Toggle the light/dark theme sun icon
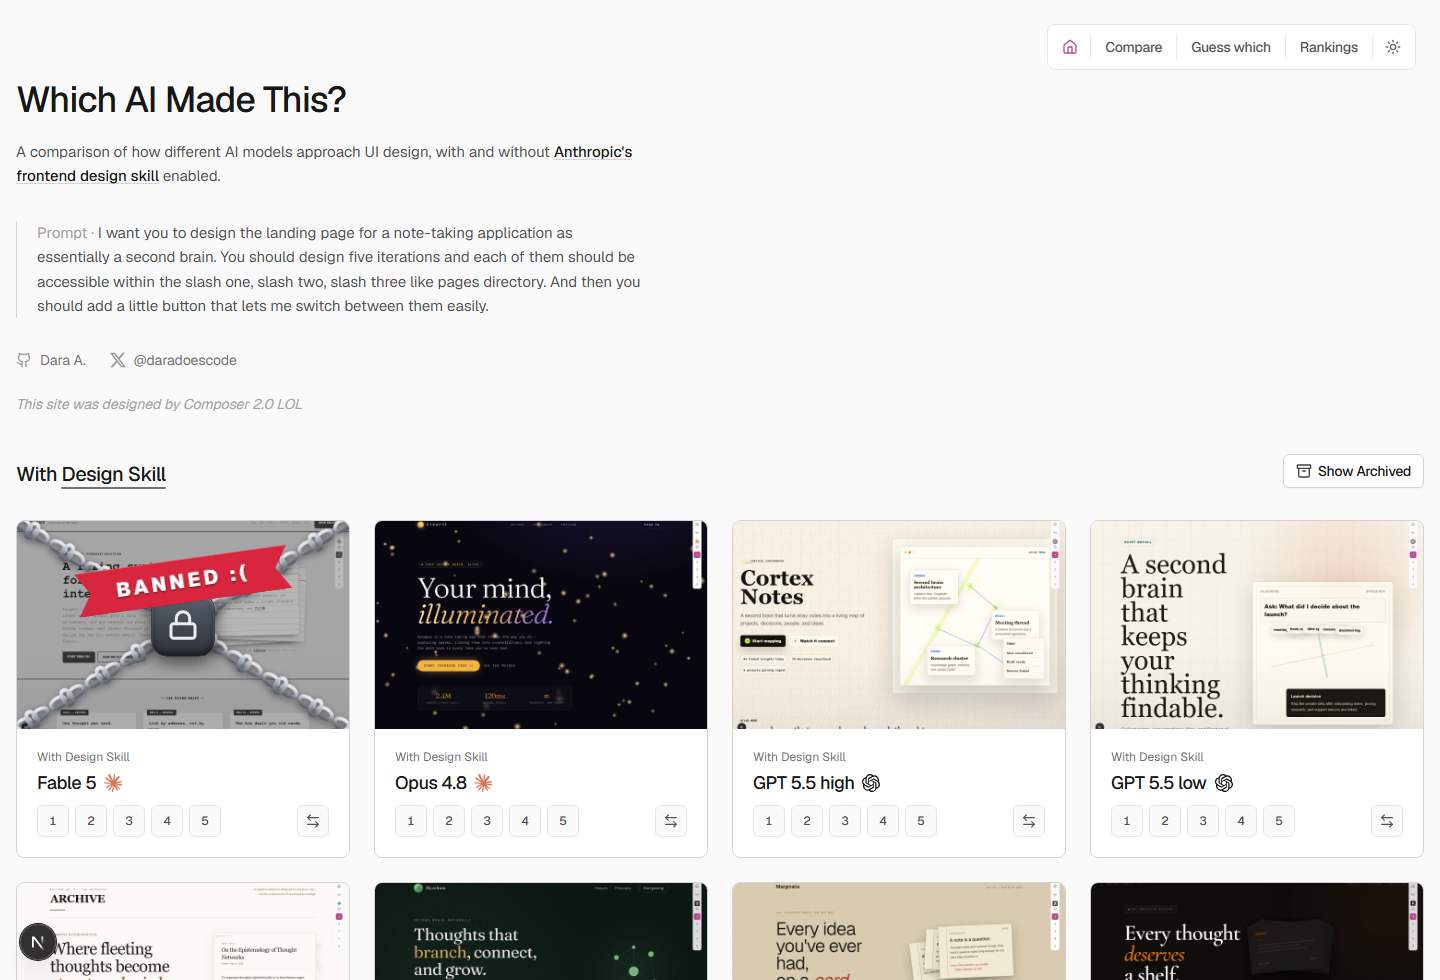The height and width of the screenshot is (980, 1440). click(x=1393, y=47)
